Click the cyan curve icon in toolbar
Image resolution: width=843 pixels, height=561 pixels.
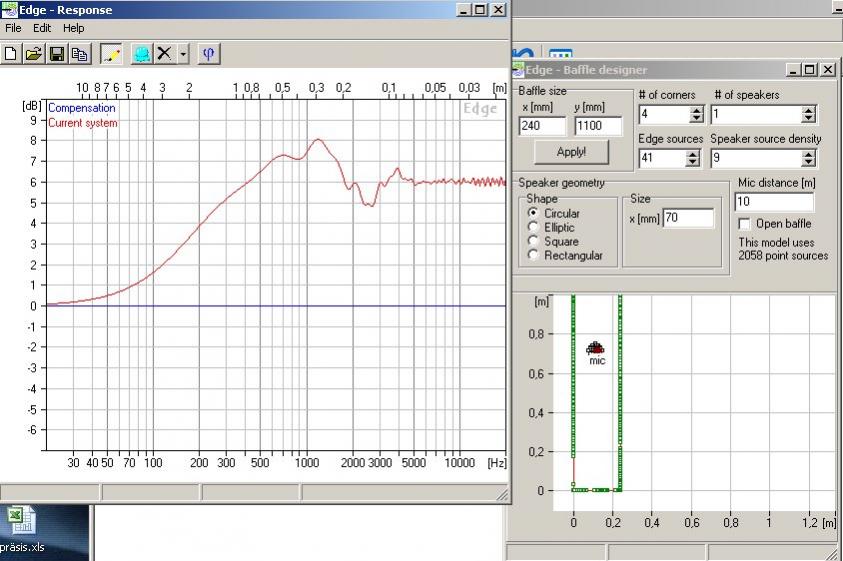click(141, 53)
